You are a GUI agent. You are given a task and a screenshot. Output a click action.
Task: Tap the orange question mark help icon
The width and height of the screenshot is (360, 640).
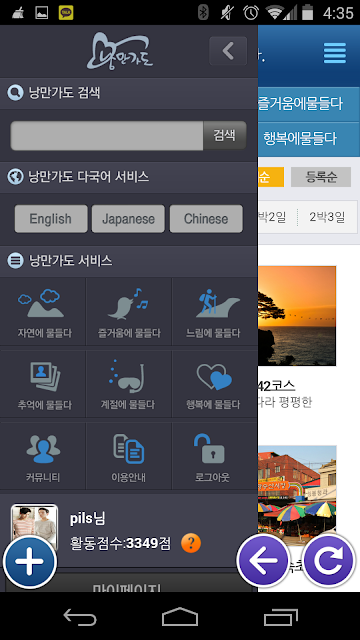pos(191,543)
